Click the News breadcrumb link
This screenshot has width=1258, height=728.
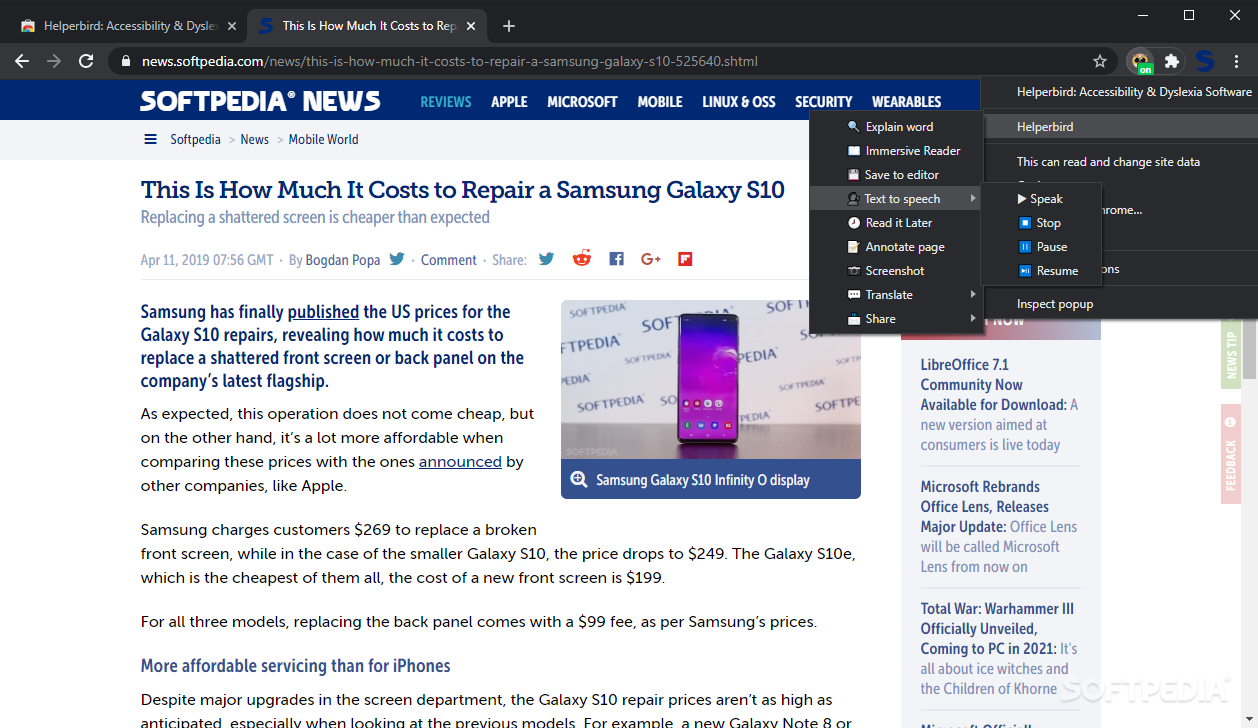pos(254,139)
